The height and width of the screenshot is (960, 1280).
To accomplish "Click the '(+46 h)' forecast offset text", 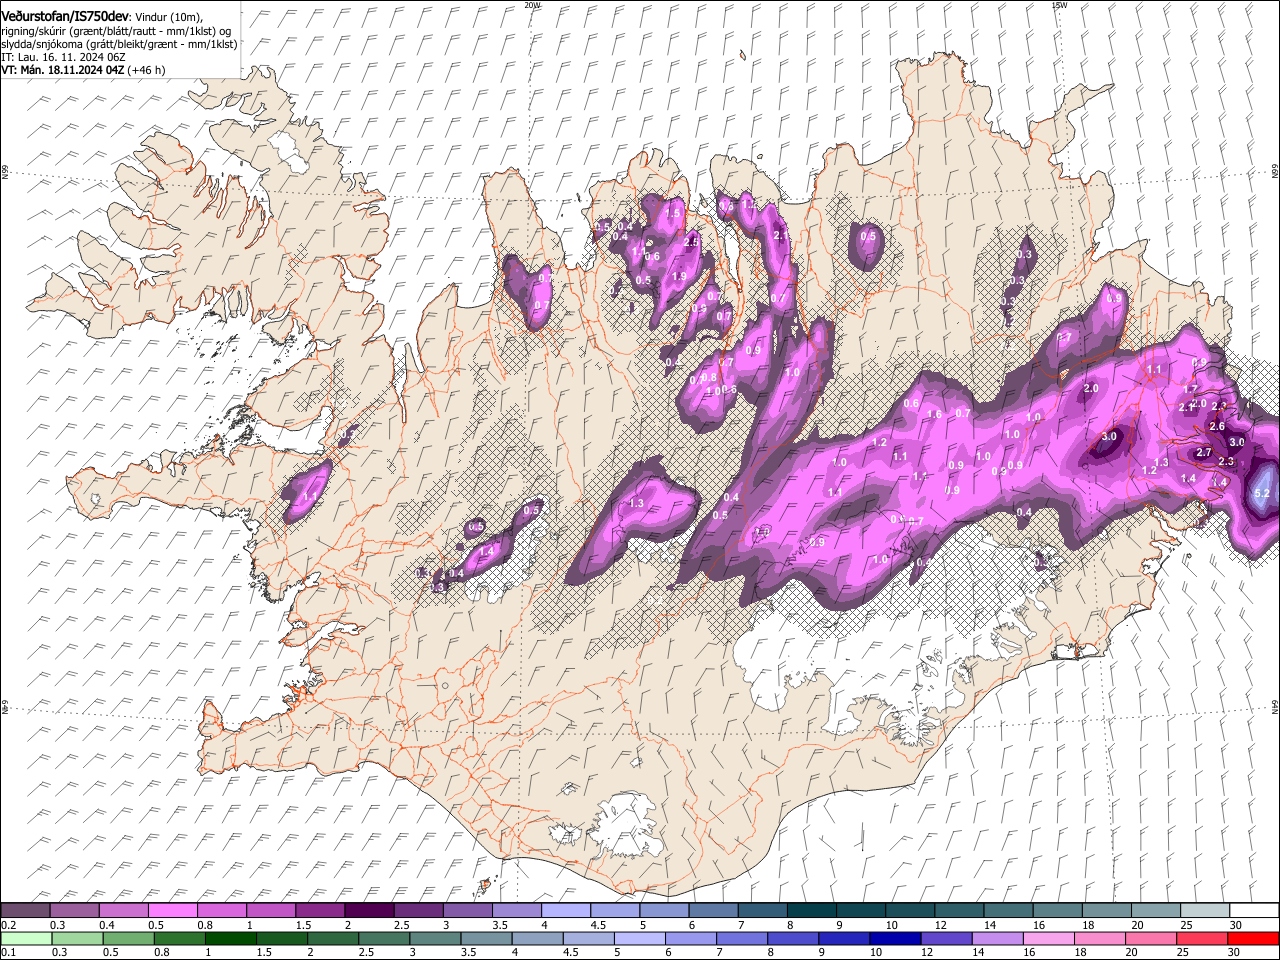I will click(x=148, y=70).
